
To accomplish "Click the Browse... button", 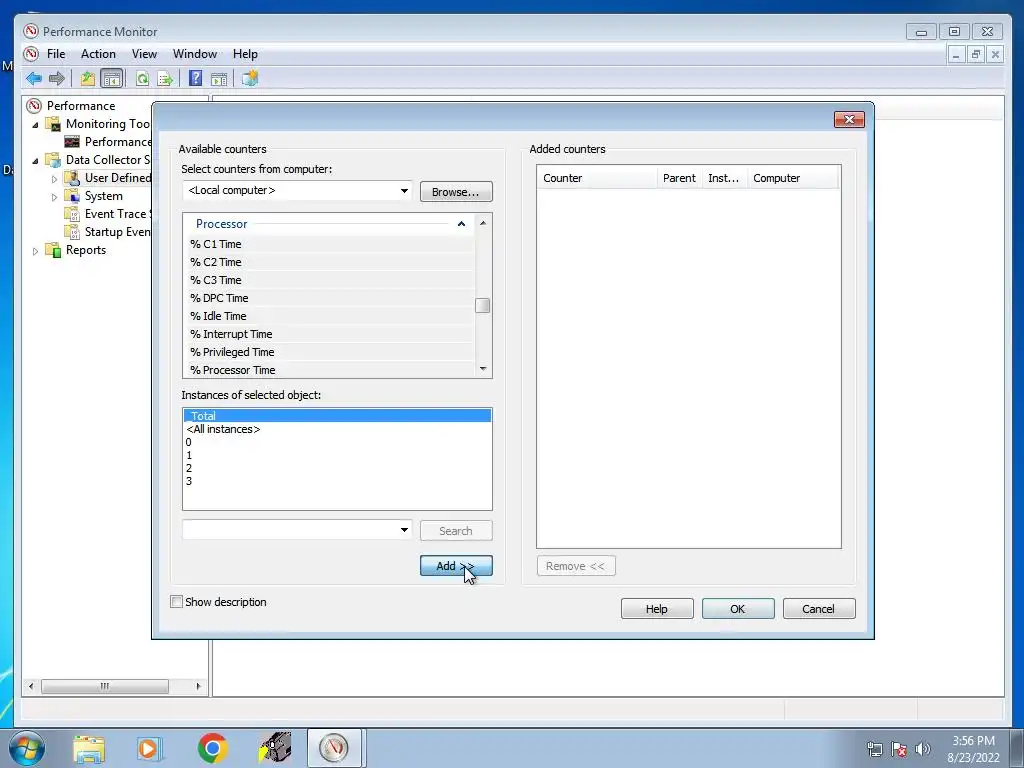I will click(x=456, y=192).
